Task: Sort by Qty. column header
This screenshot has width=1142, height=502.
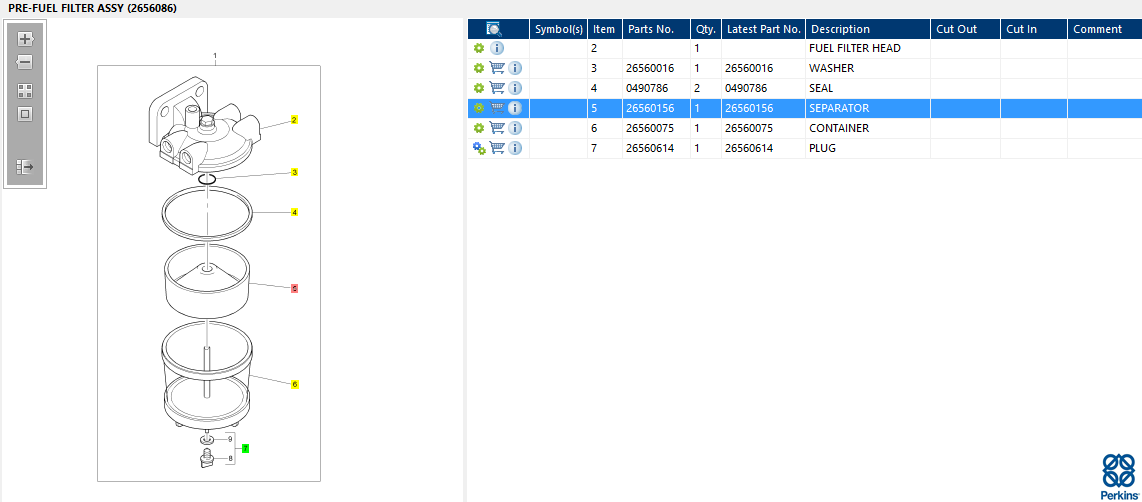Action: (x=705, y=29)
